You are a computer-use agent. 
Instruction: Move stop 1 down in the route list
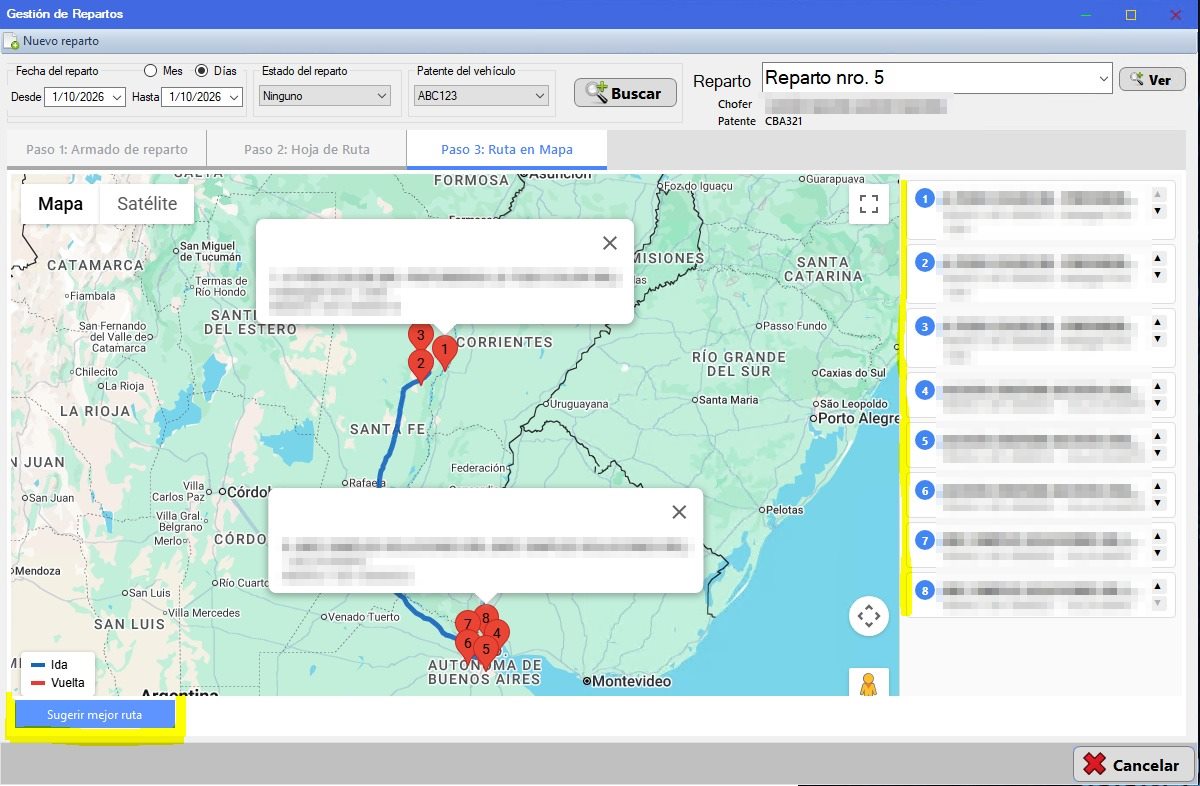pyautogui.click(x=1158, y=211)
